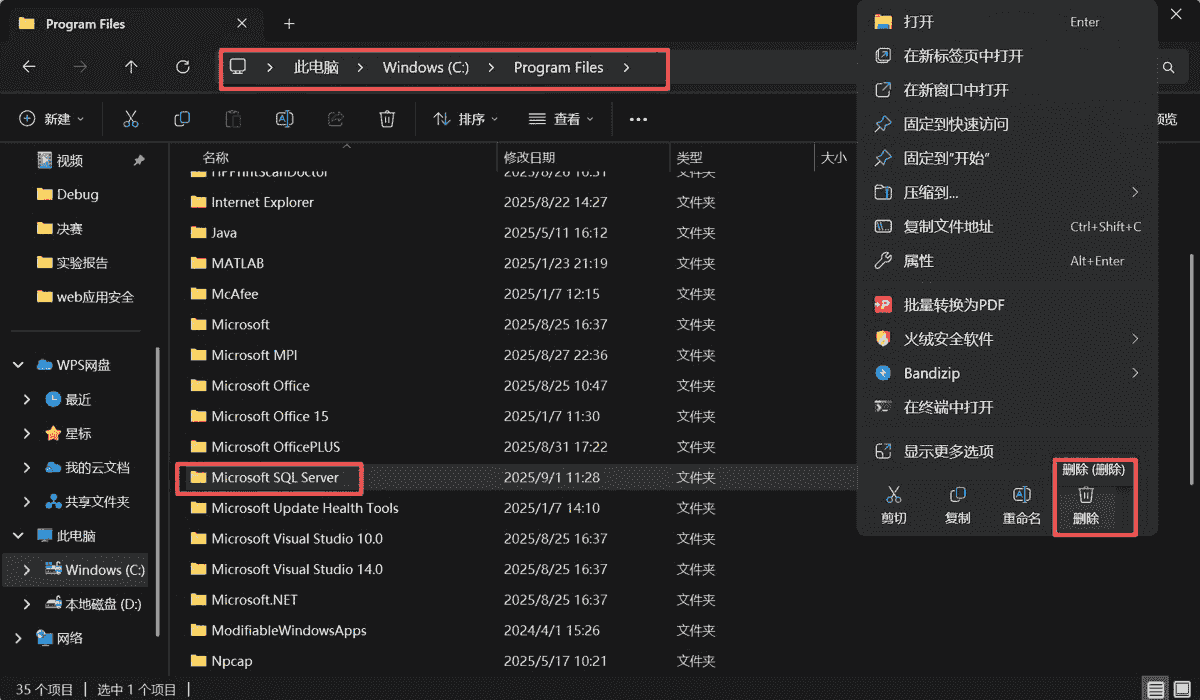The height and width of the screenshot is (700, 1200).
Task: Expand the Local Disk (D:) node
Action: [x=27, y=604]
